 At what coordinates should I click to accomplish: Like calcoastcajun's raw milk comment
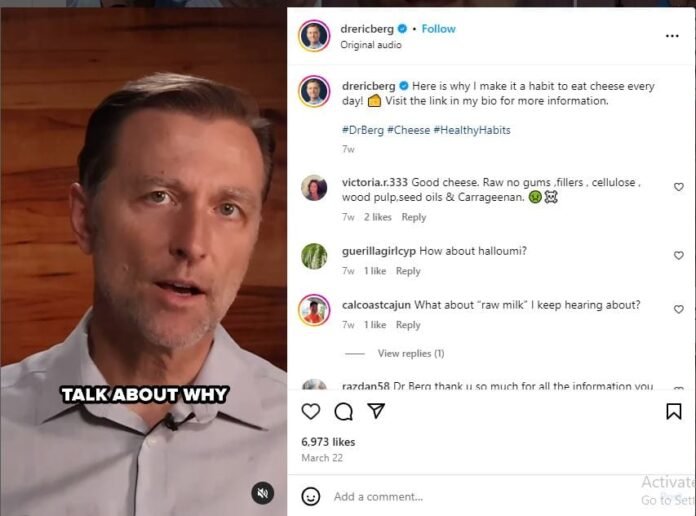[x=678, y=310]
